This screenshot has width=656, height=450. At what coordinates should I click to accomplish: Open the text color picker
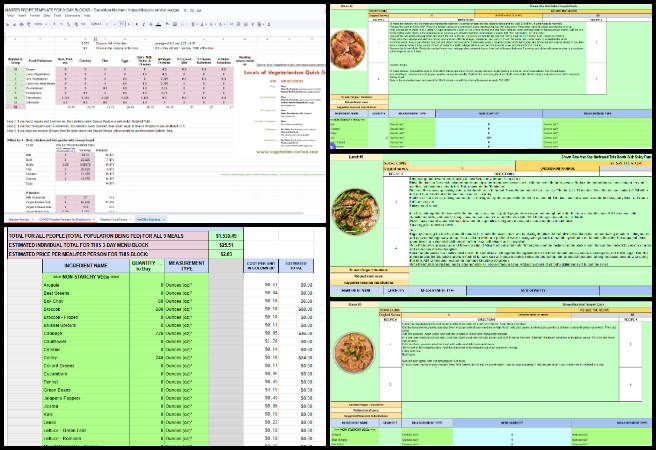tap(159, 24)
